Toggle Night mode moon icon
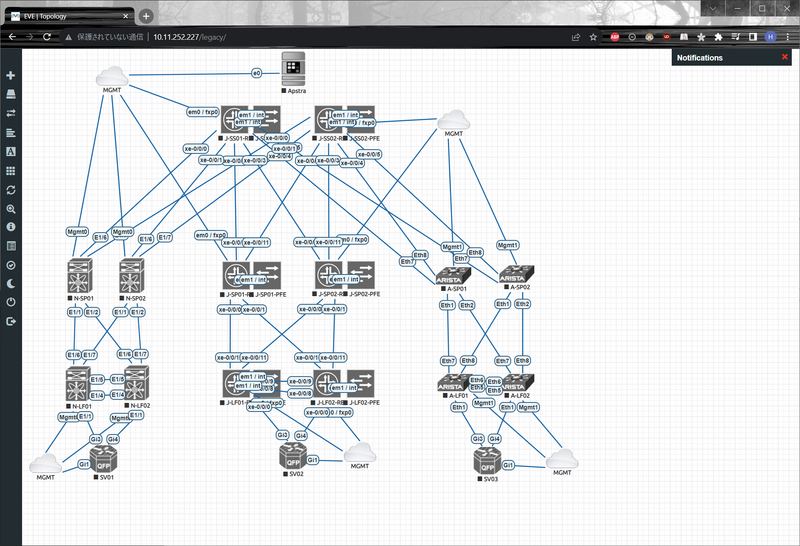Image resolution: width=800 pixels, height=546 pixels. coord(11,284)
